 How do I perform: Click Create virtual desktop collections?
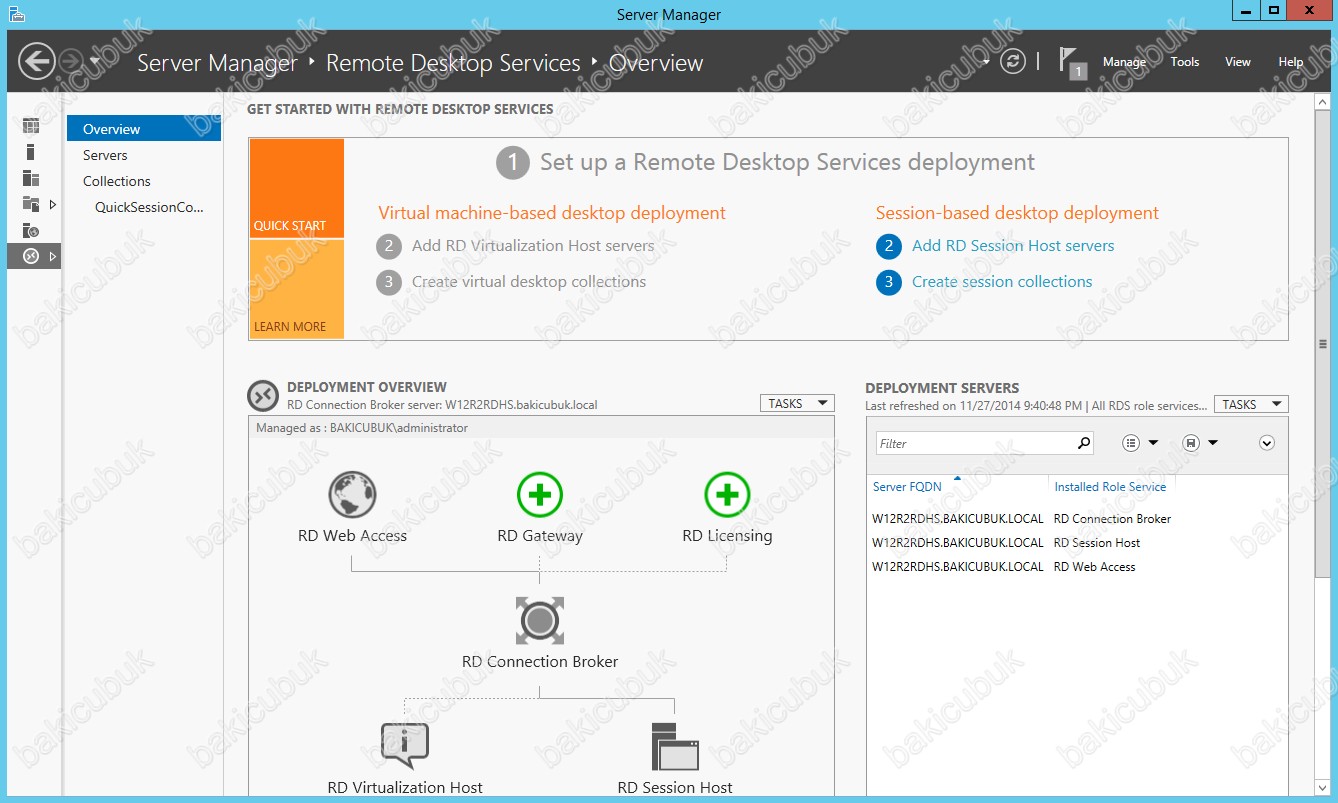(529, 282)
